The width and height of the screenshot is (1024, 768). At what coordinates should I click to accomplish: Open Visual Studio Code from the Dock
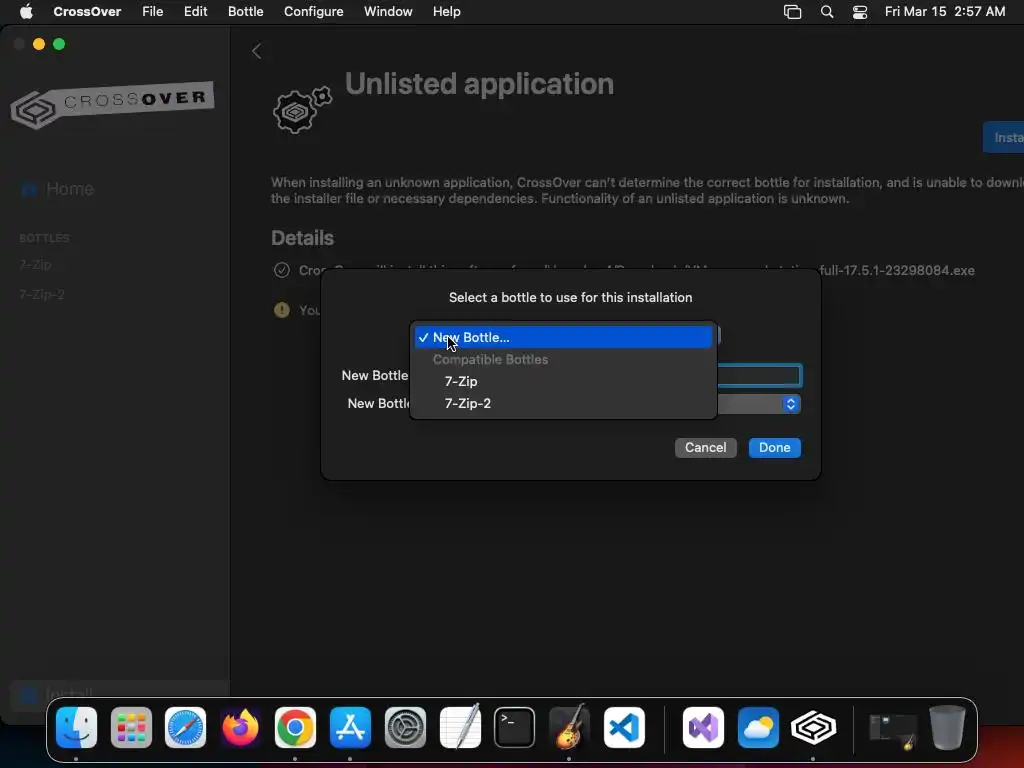[x=624, y=728]
